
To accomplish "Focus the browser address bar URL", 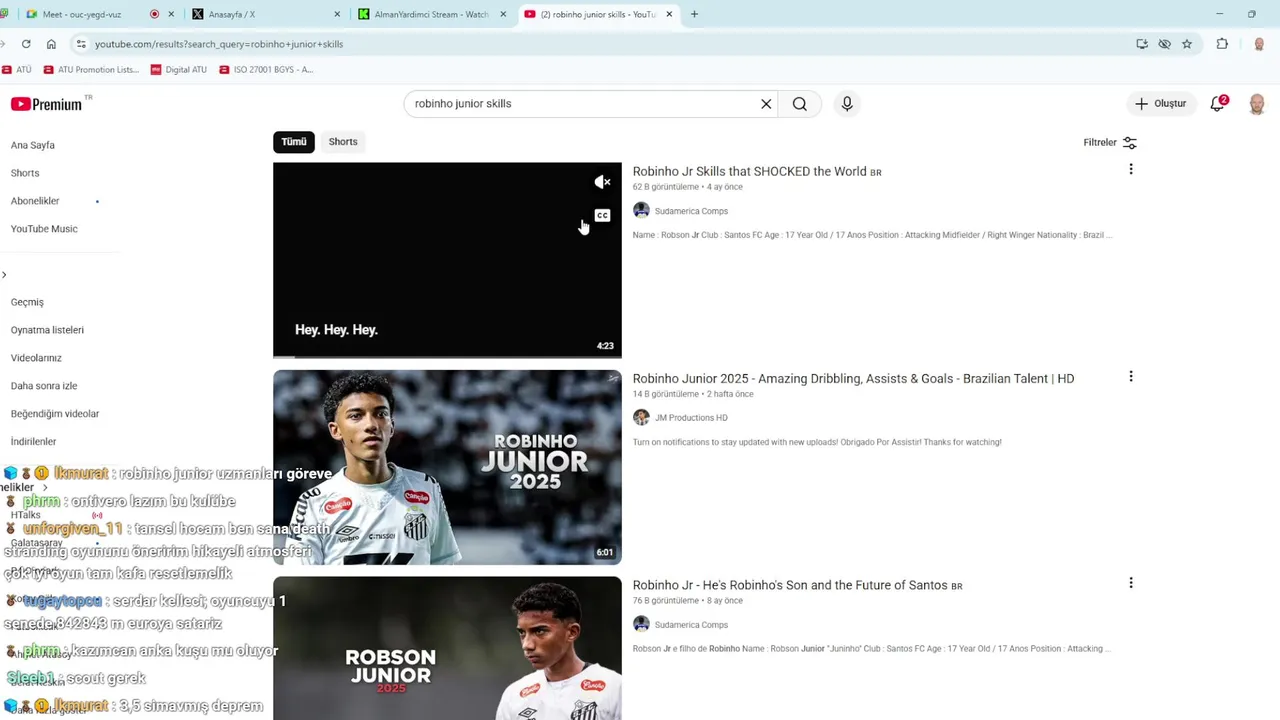I will pyautogui.click(x=219, y=44).
